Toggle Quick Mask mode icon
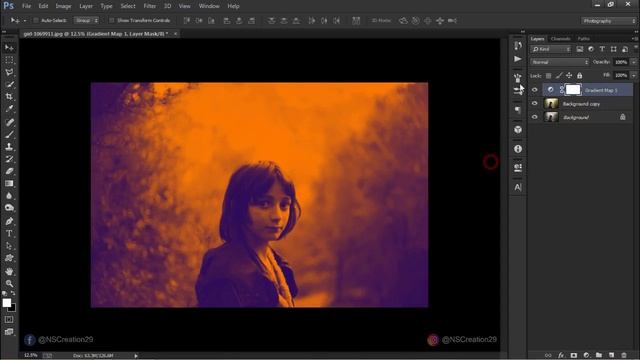This screenshot has height=360, width=640. tap(9, 320)
